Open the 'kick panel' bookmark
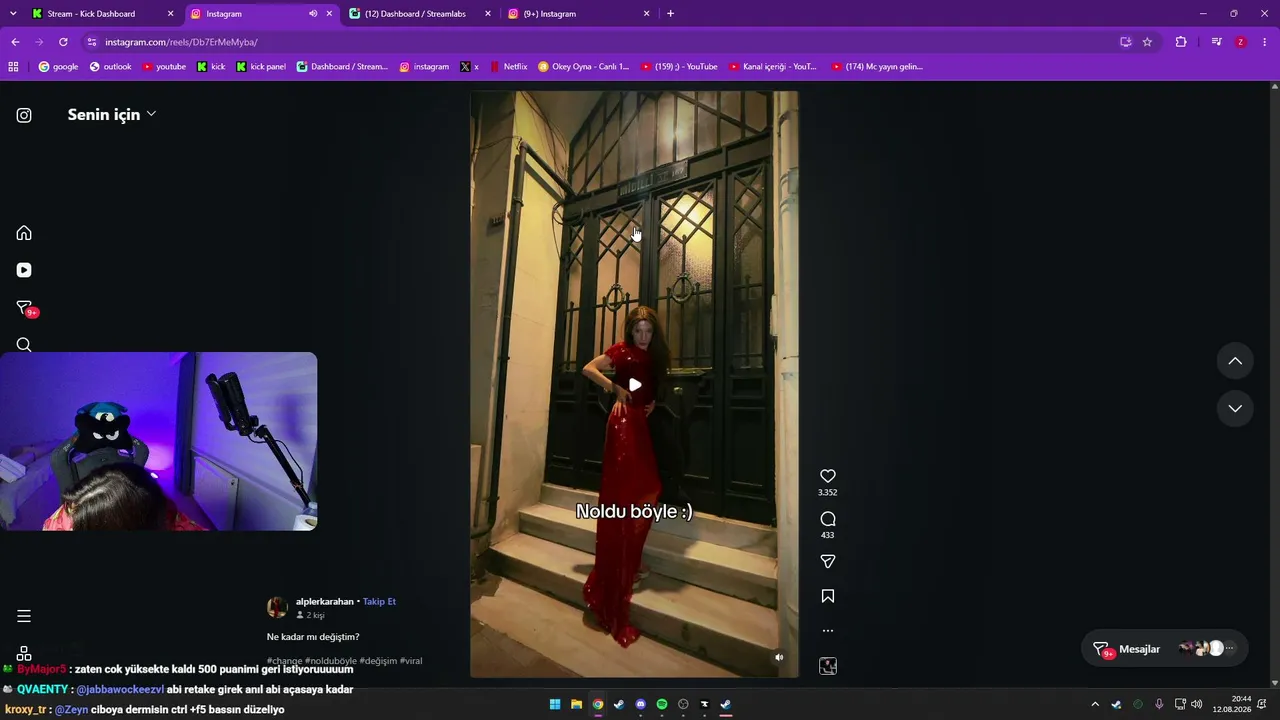1280x720 pixels. (261, 67)
